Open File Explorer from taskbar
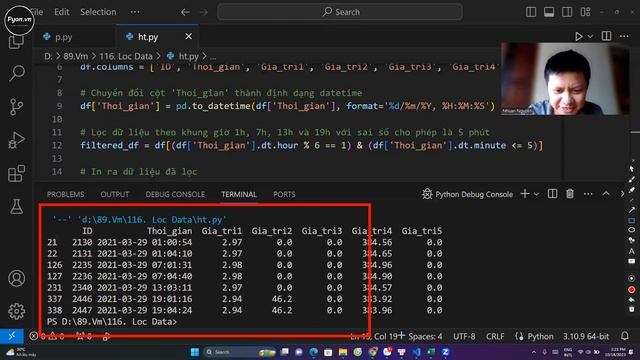Viewport: 640px width, 360px height. [343, 352]
